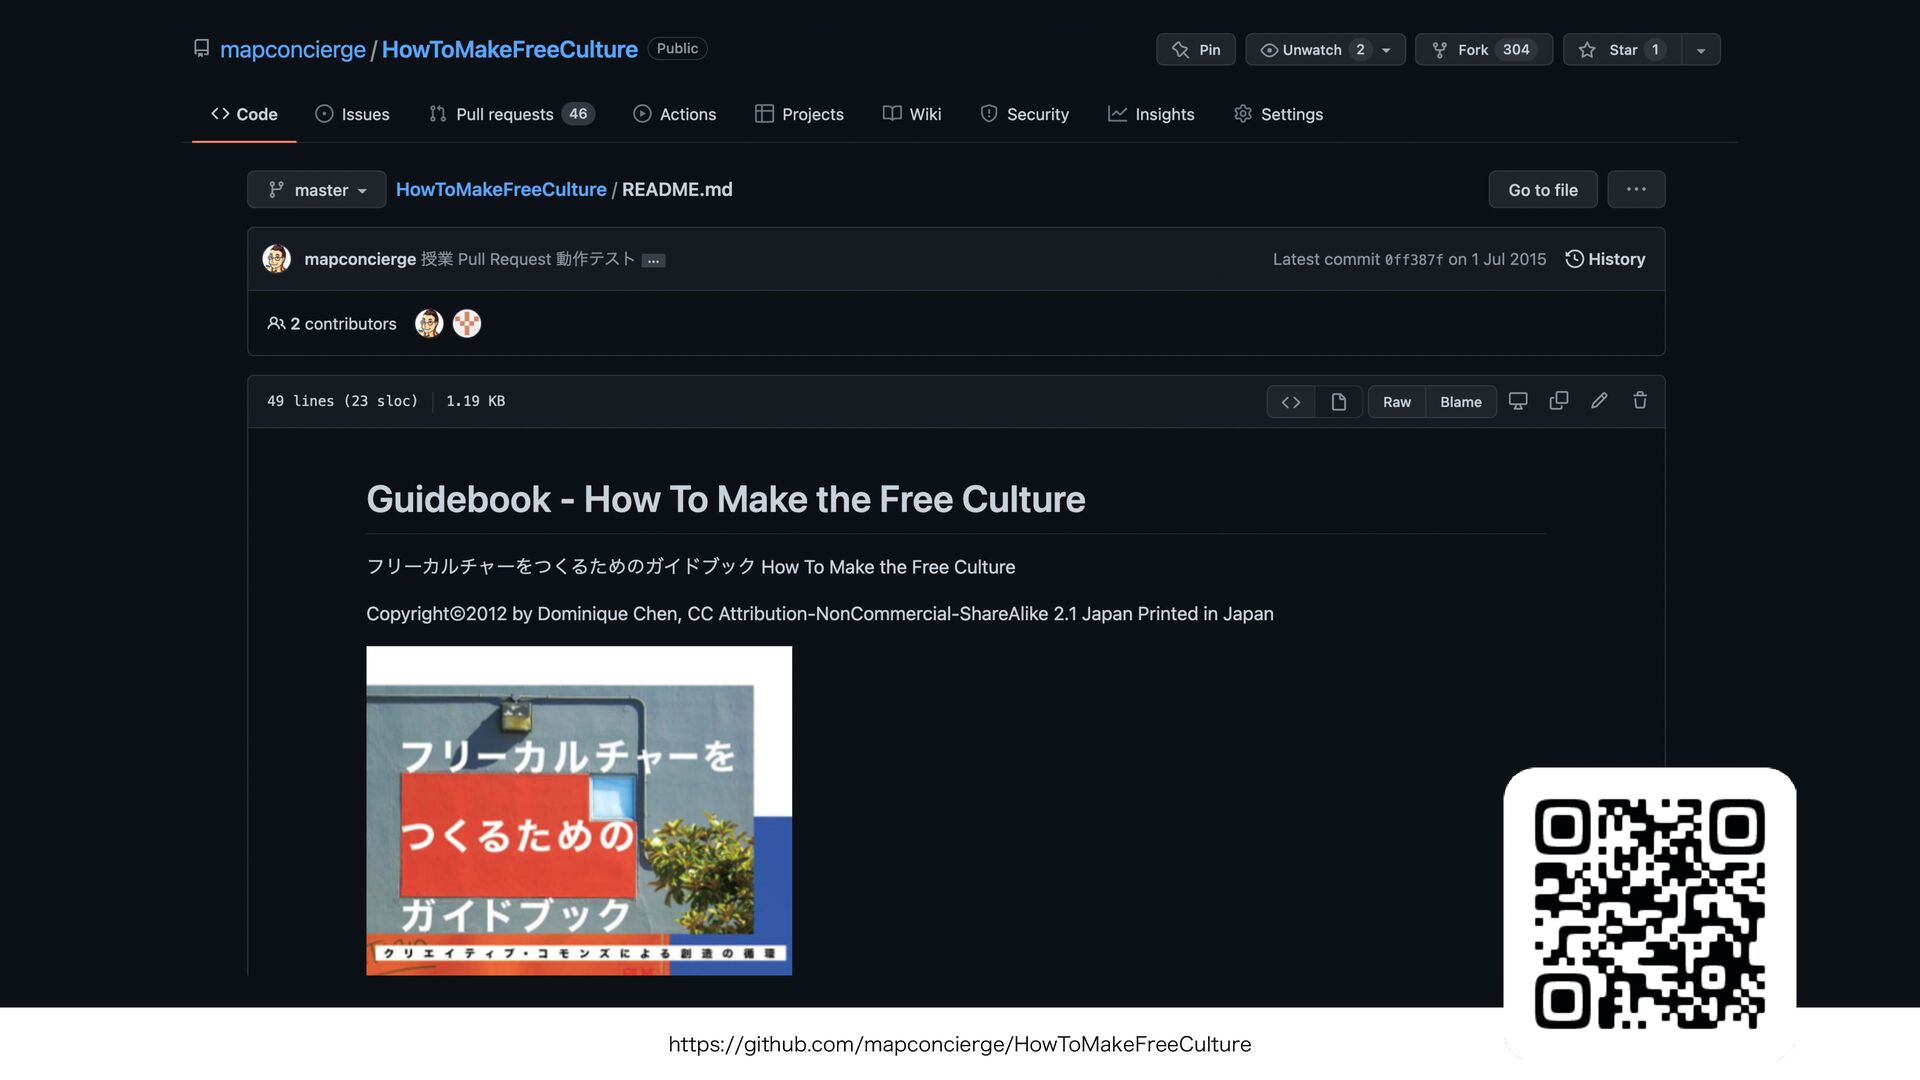Click the first contributor avatar

429,323
